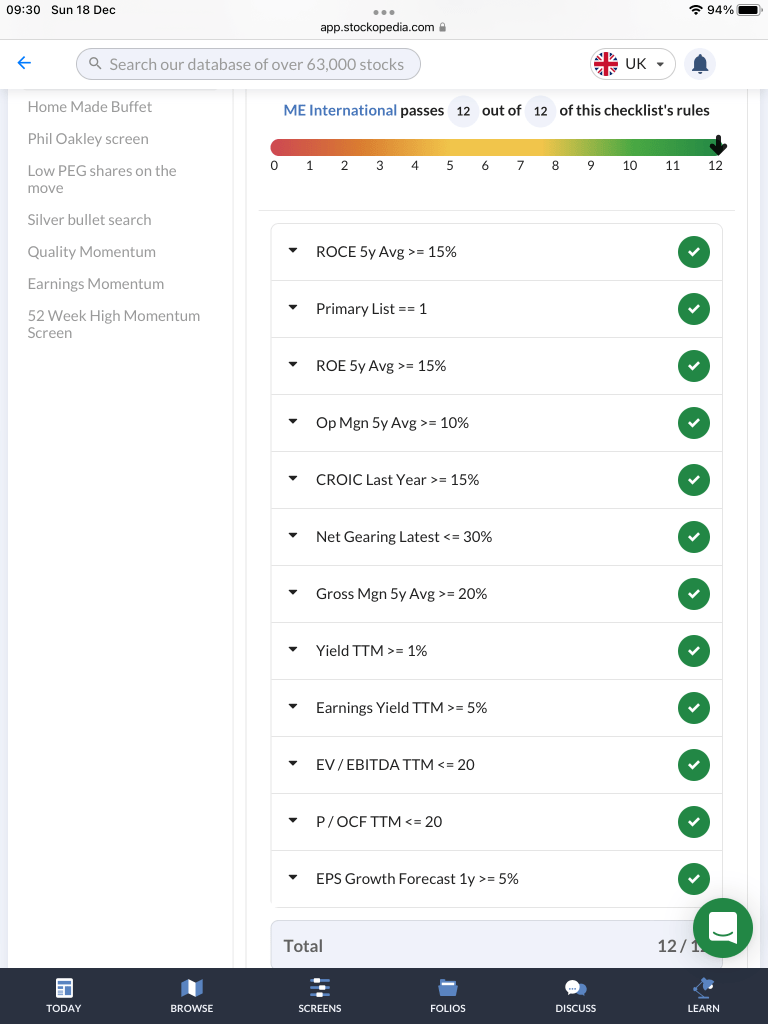This screenshot has height=1024, width=768.
Task: Click the Net Gearing Latest green checkmark
Action: pos(693,537)
